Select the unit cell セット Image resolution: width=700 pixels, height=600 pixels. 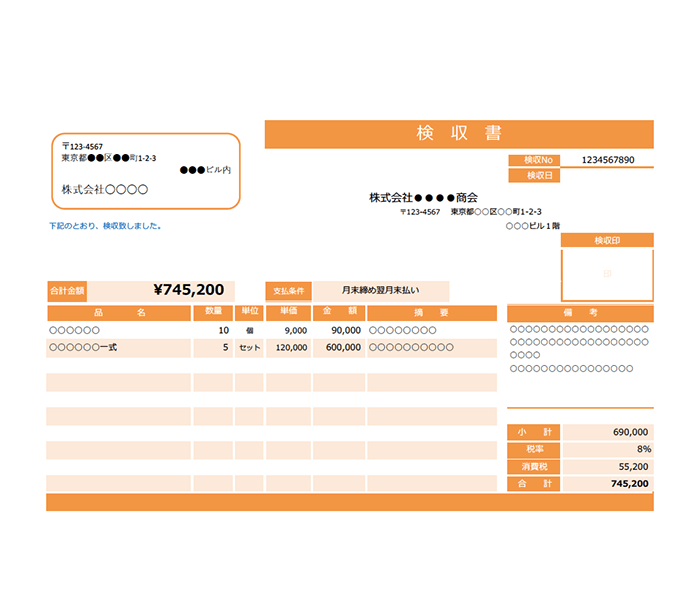click(250, 348)
